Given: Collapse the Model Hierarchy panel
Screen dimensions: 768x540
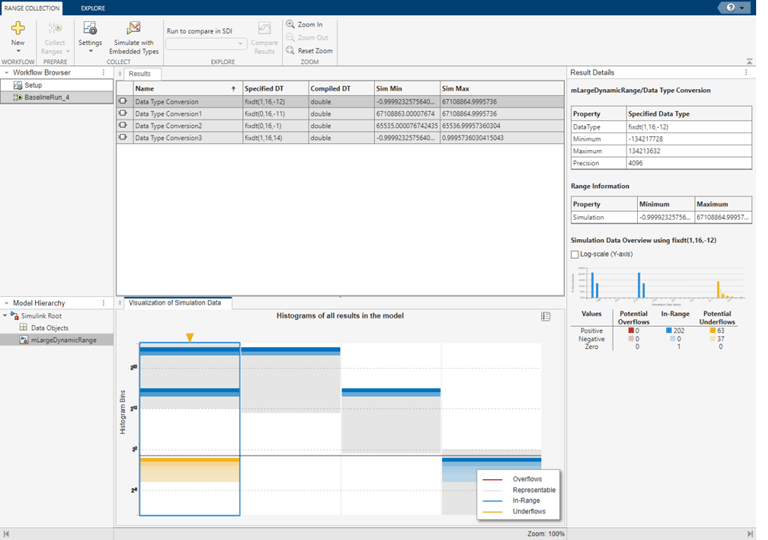Looking at the screenshot, I should coord(6,303).
